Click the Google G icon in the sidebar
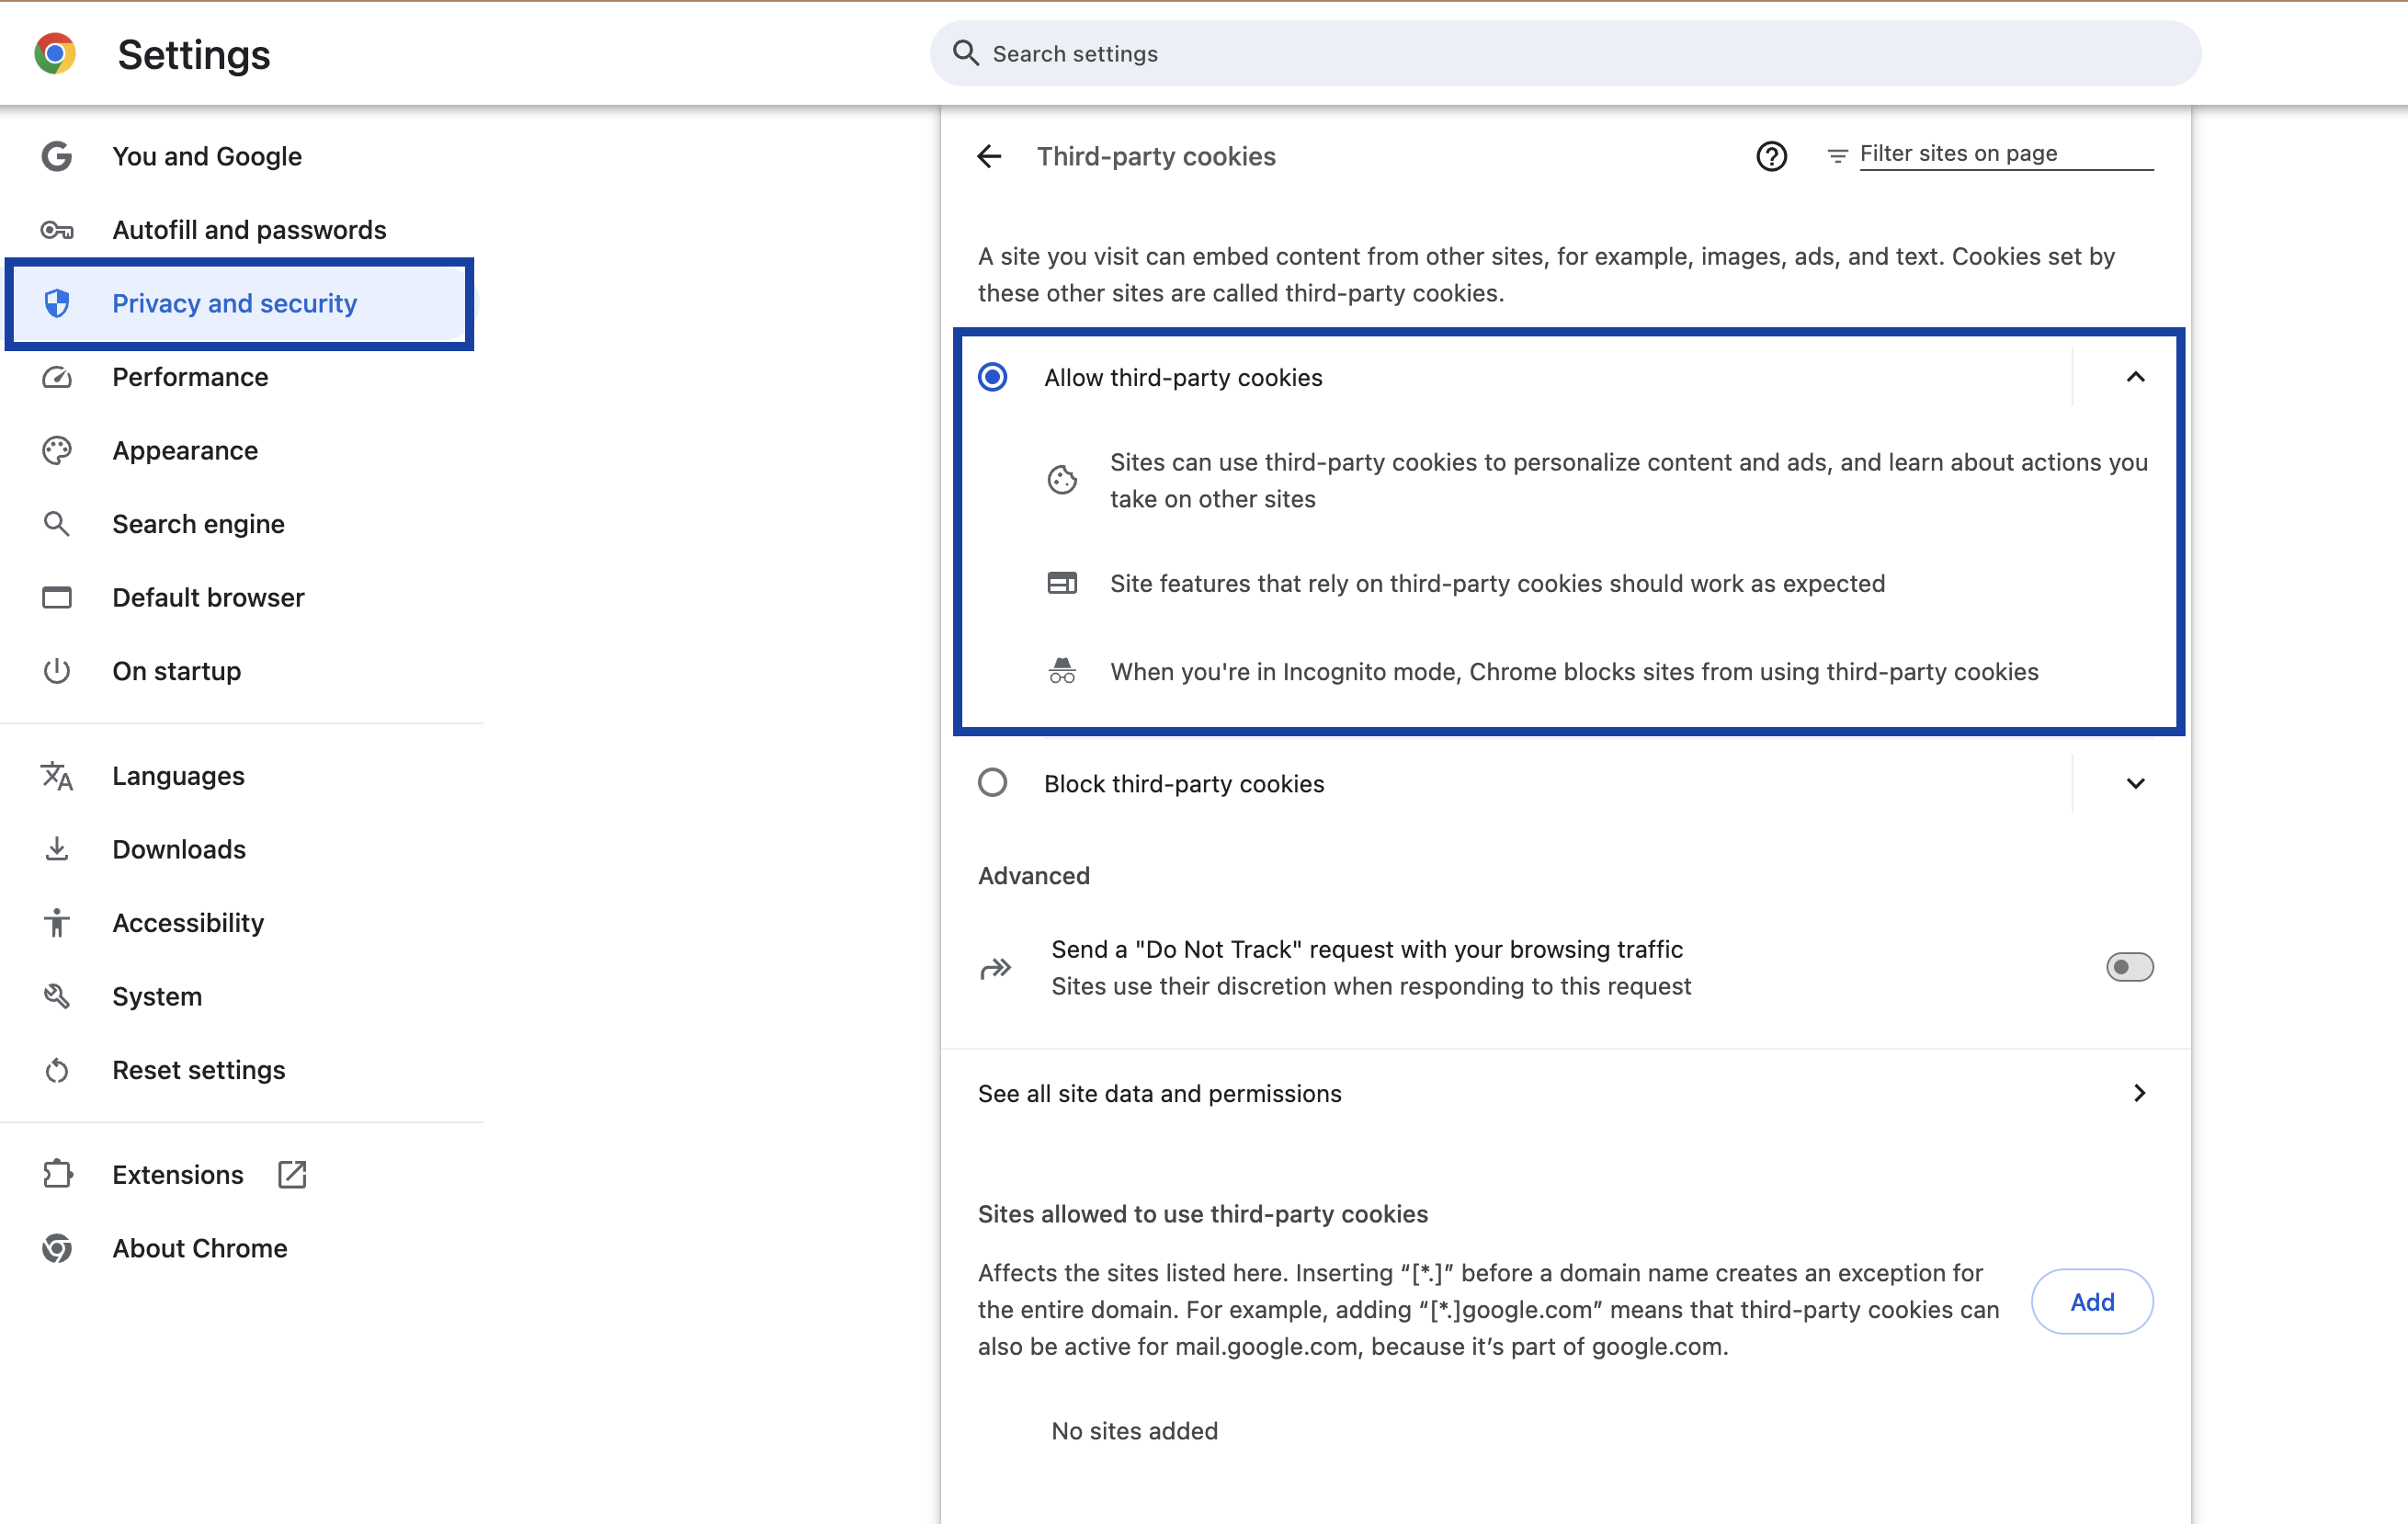This screenshot has height=1524, width=2408. [57, 156]
